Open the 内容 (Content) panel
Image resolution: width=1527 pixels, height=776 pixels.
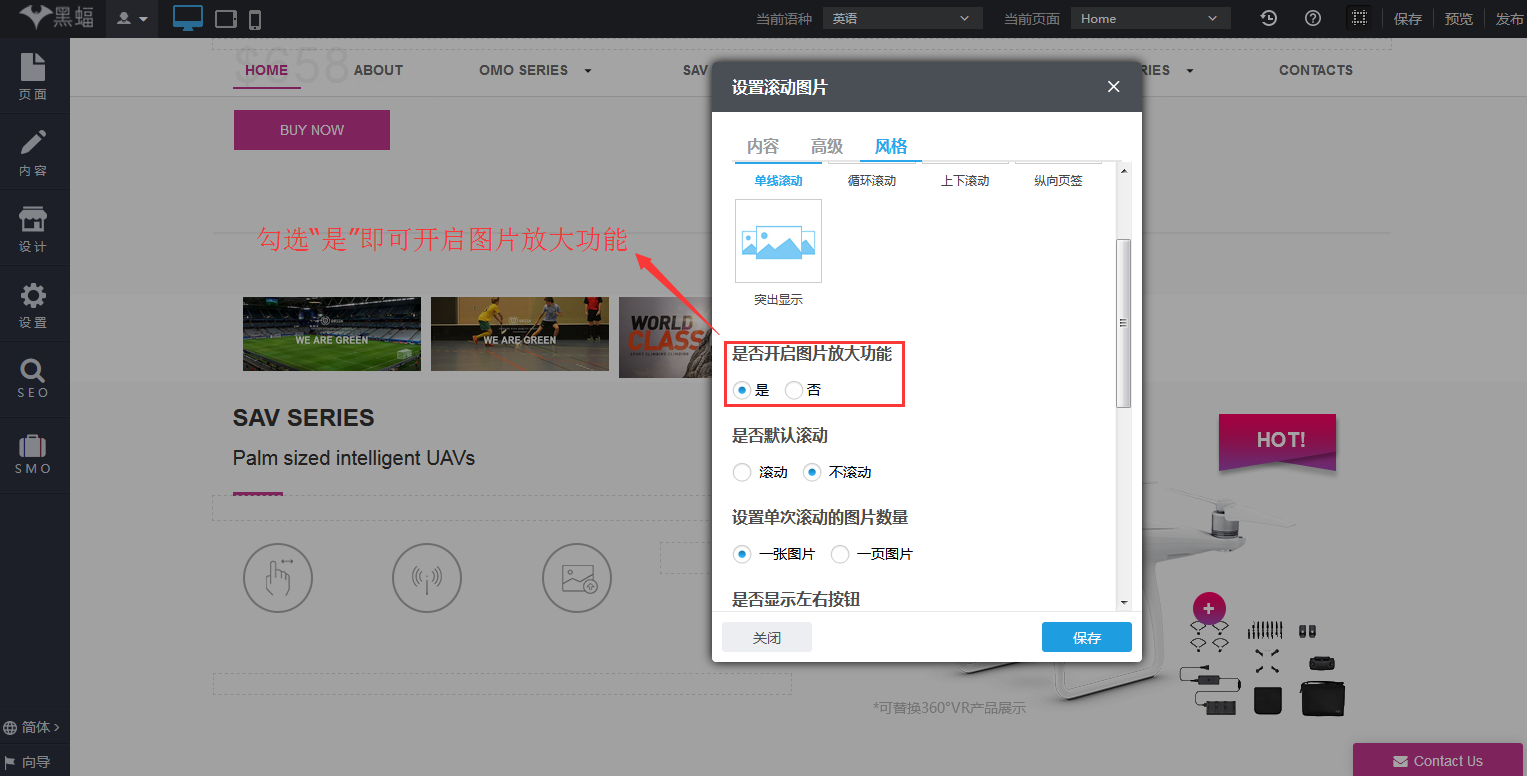point(34,152)
